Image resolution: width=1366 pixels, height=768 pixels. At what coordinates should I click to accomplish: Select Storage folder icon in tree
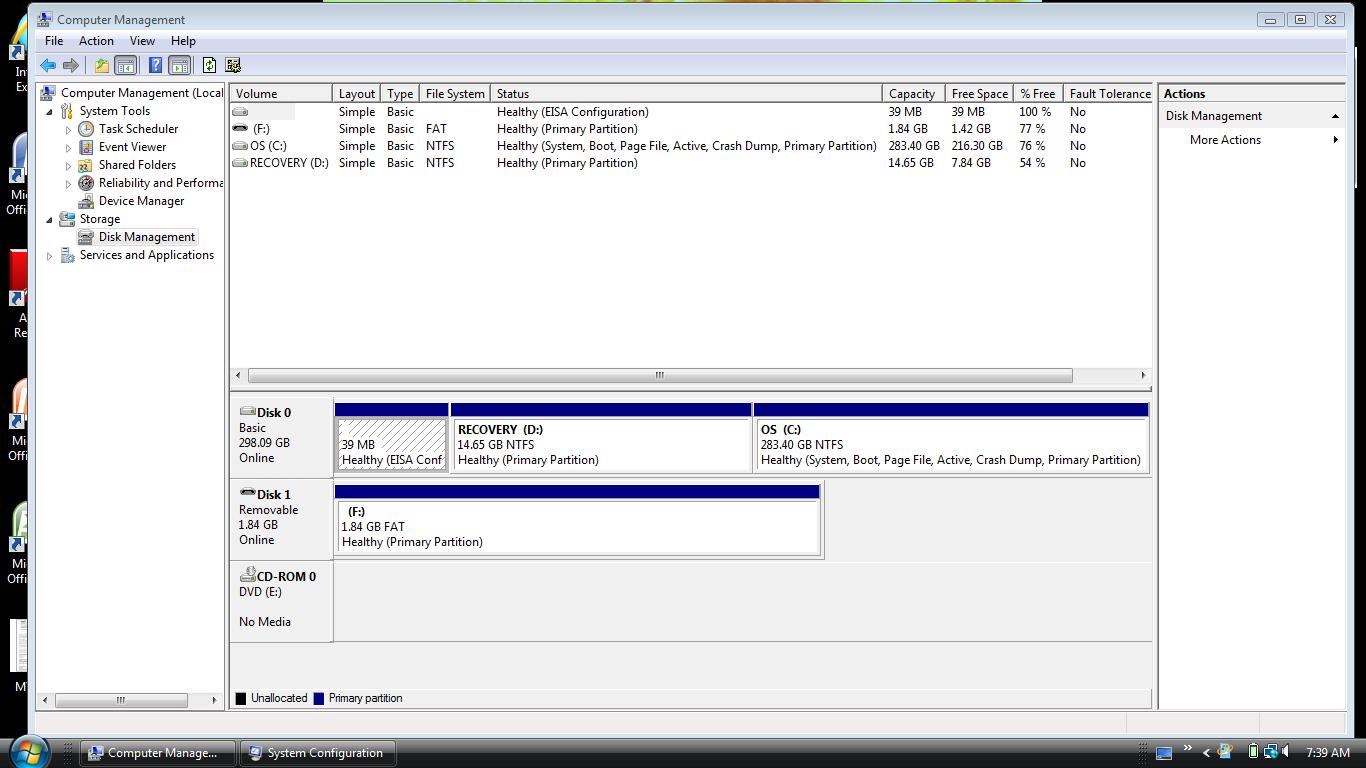coord(67,219)
